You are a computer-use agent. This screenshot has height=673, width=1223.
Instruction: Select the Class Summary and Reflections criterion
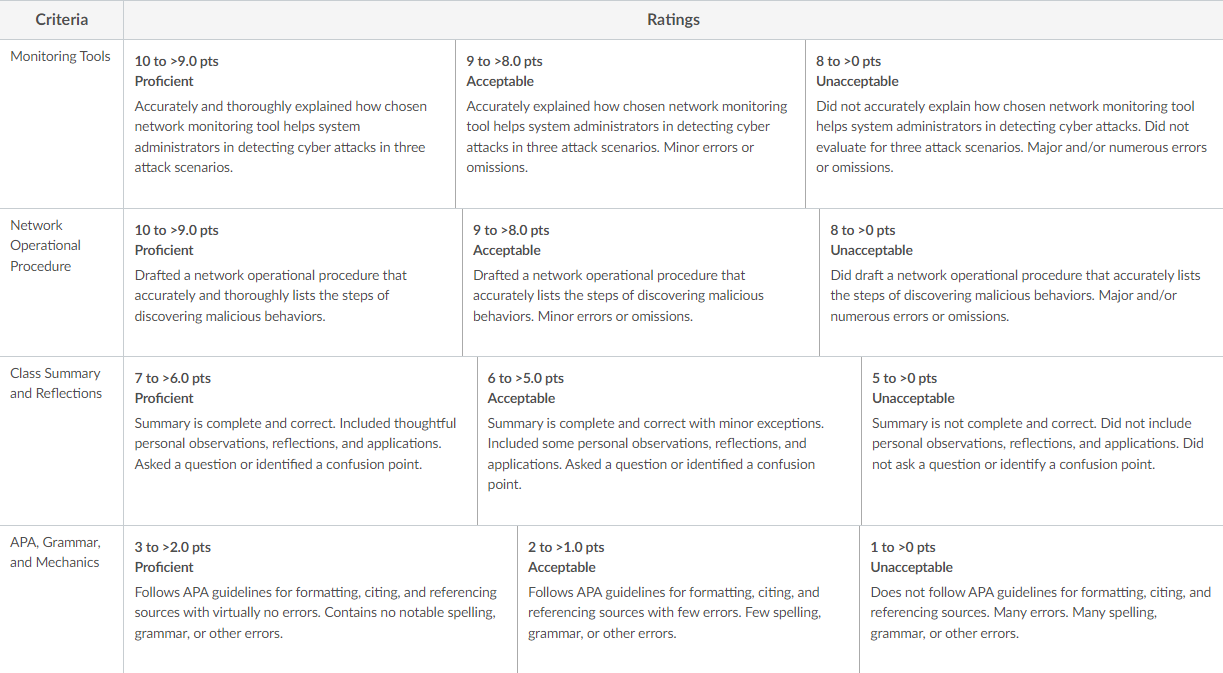point(56,383)
